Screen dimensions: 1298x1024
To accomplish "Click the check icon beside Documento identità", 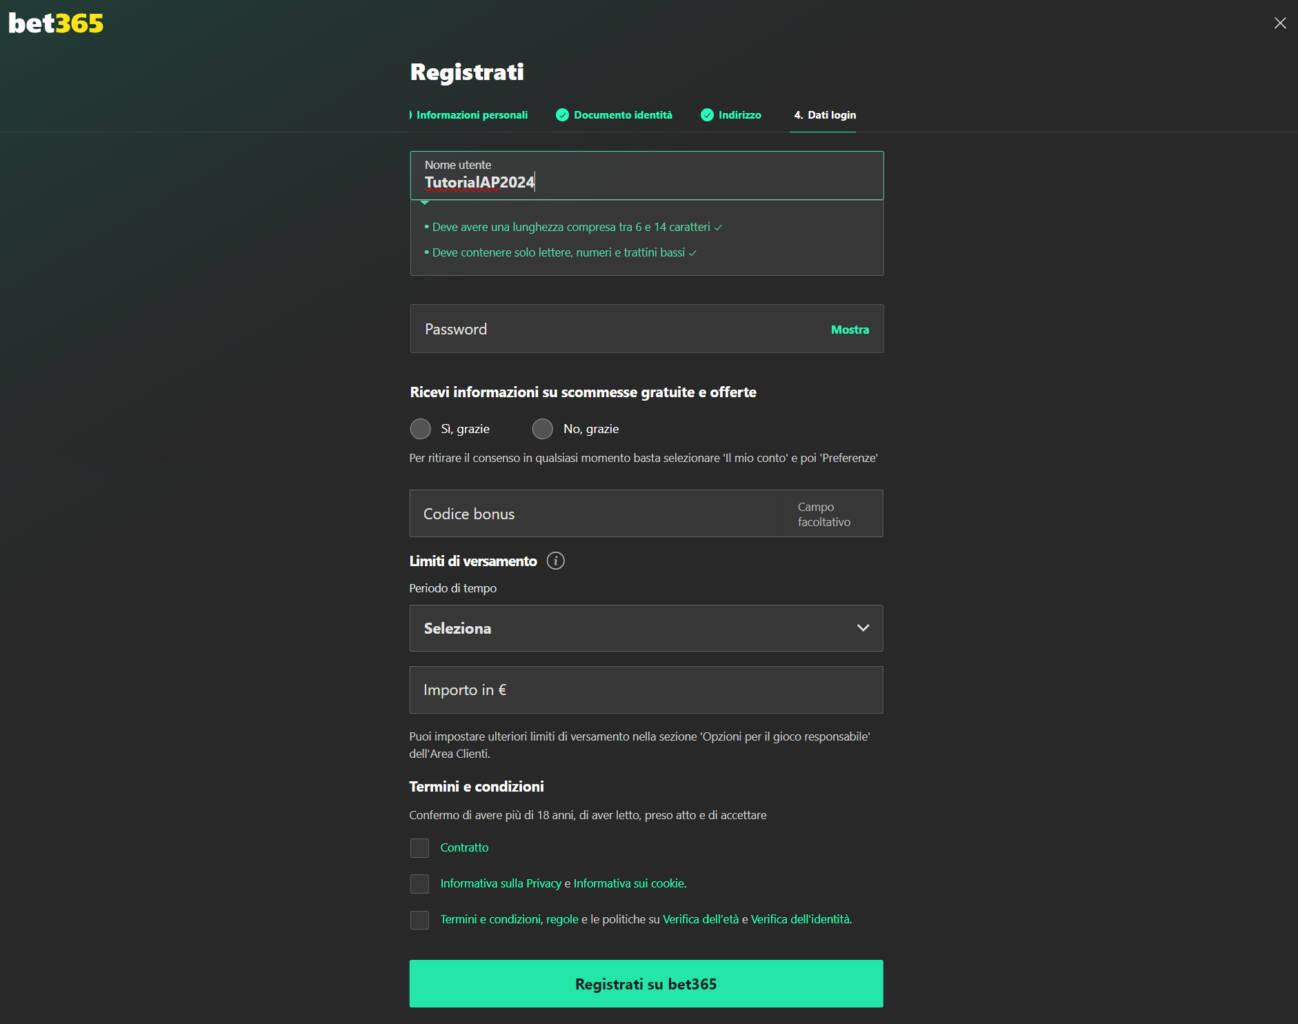I will (562, 115).
